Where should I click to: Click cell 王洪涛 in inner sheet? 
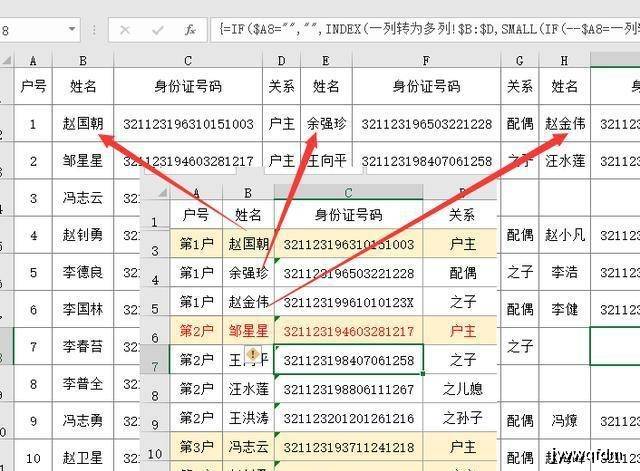point(249,418)
